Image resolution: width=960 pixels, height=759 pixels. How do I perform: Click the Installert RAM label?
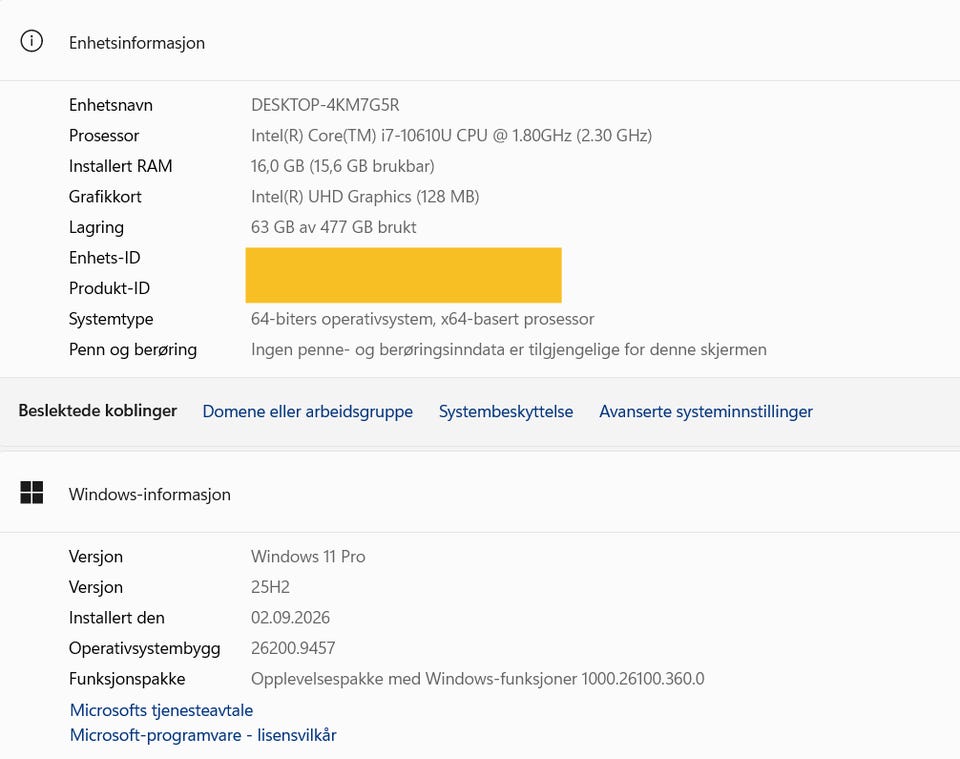[121, 166]
